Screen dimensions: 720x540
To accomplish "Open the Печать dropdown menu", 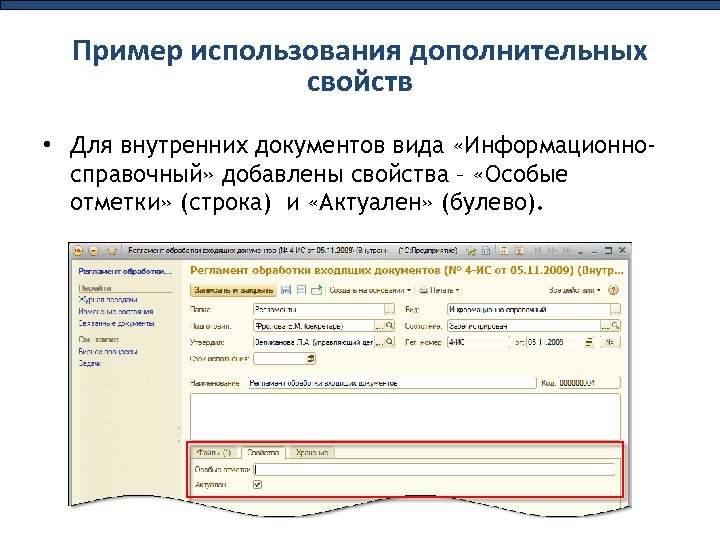I will [x=439, y=290].
